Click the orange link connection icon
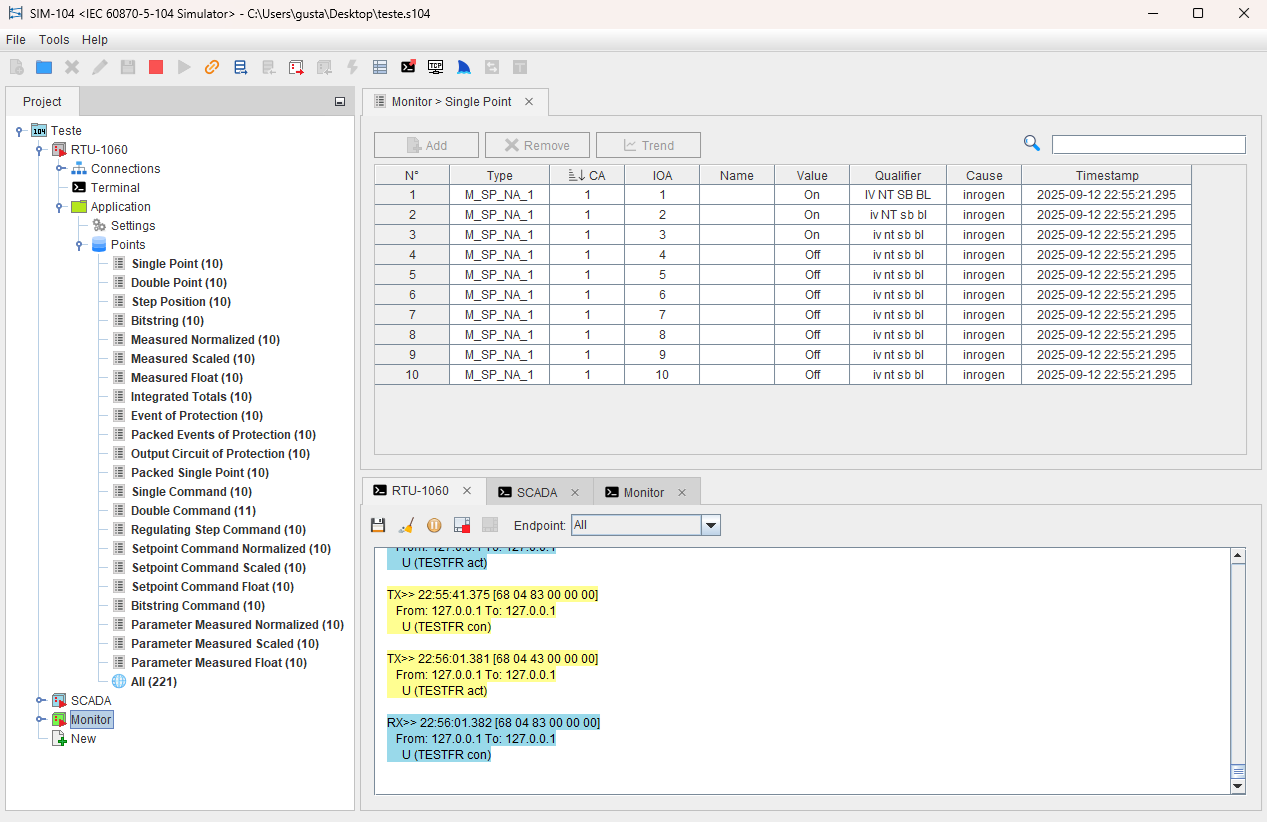 point(212,67)
